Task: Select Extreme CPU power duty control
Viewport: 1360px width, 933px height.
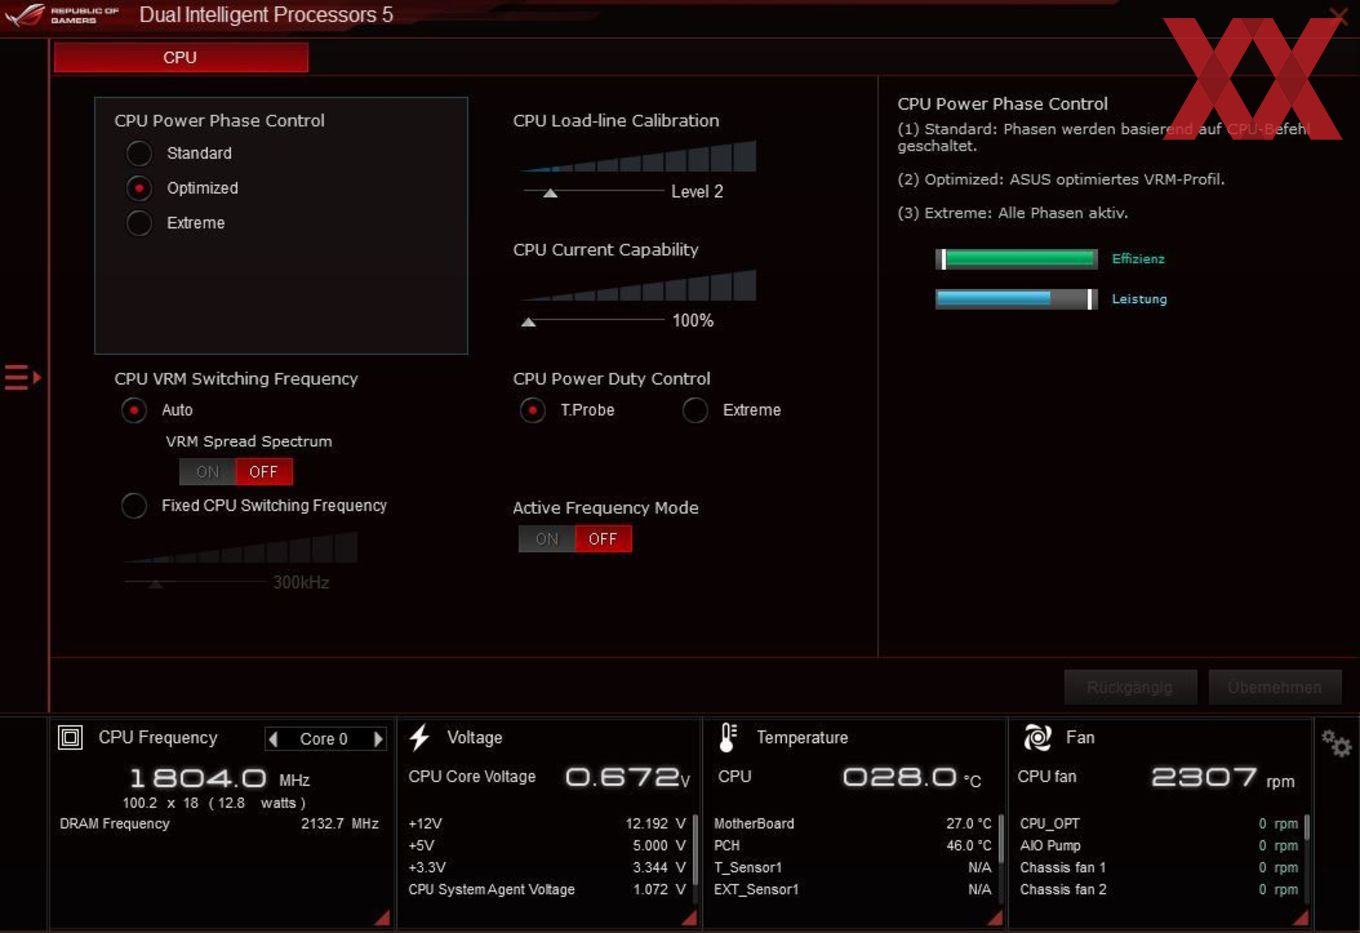Action: tap(695, 410)
